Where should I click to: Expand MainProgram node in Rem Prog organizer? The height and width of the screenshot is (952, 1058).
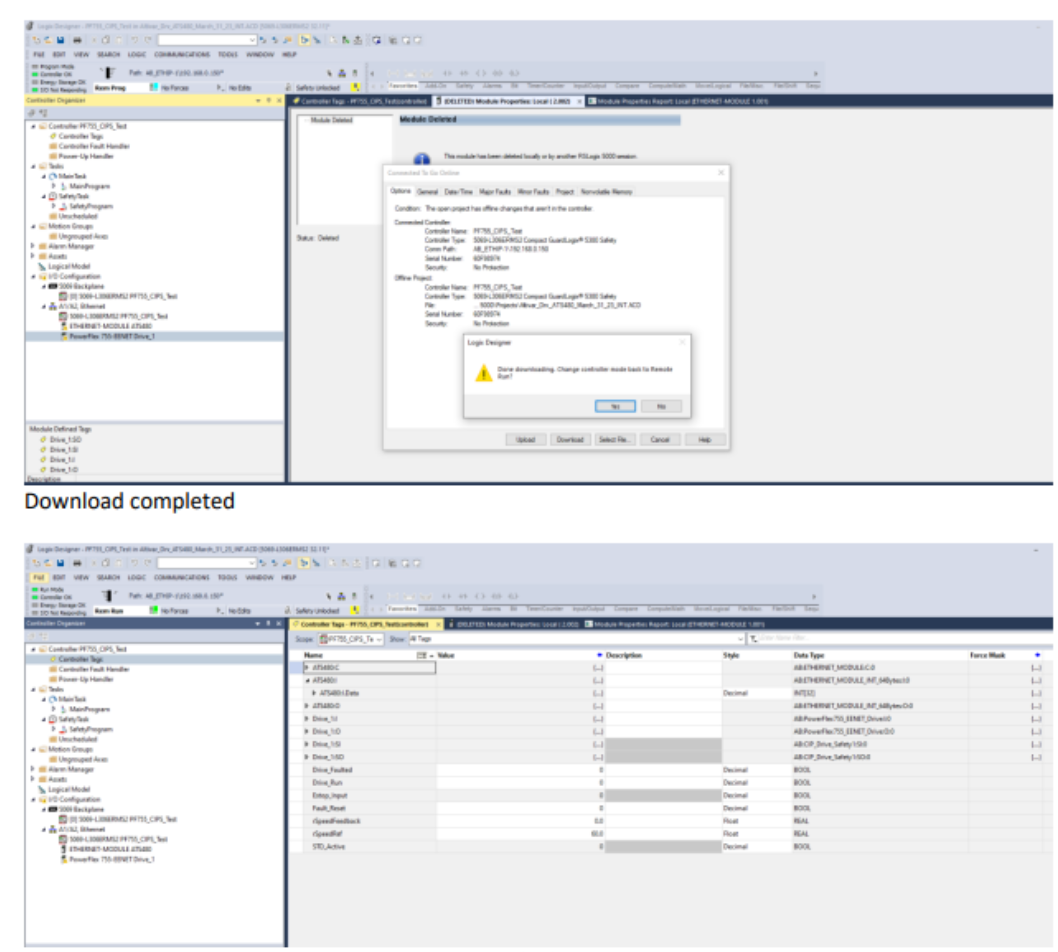click(x=54, y=186)
